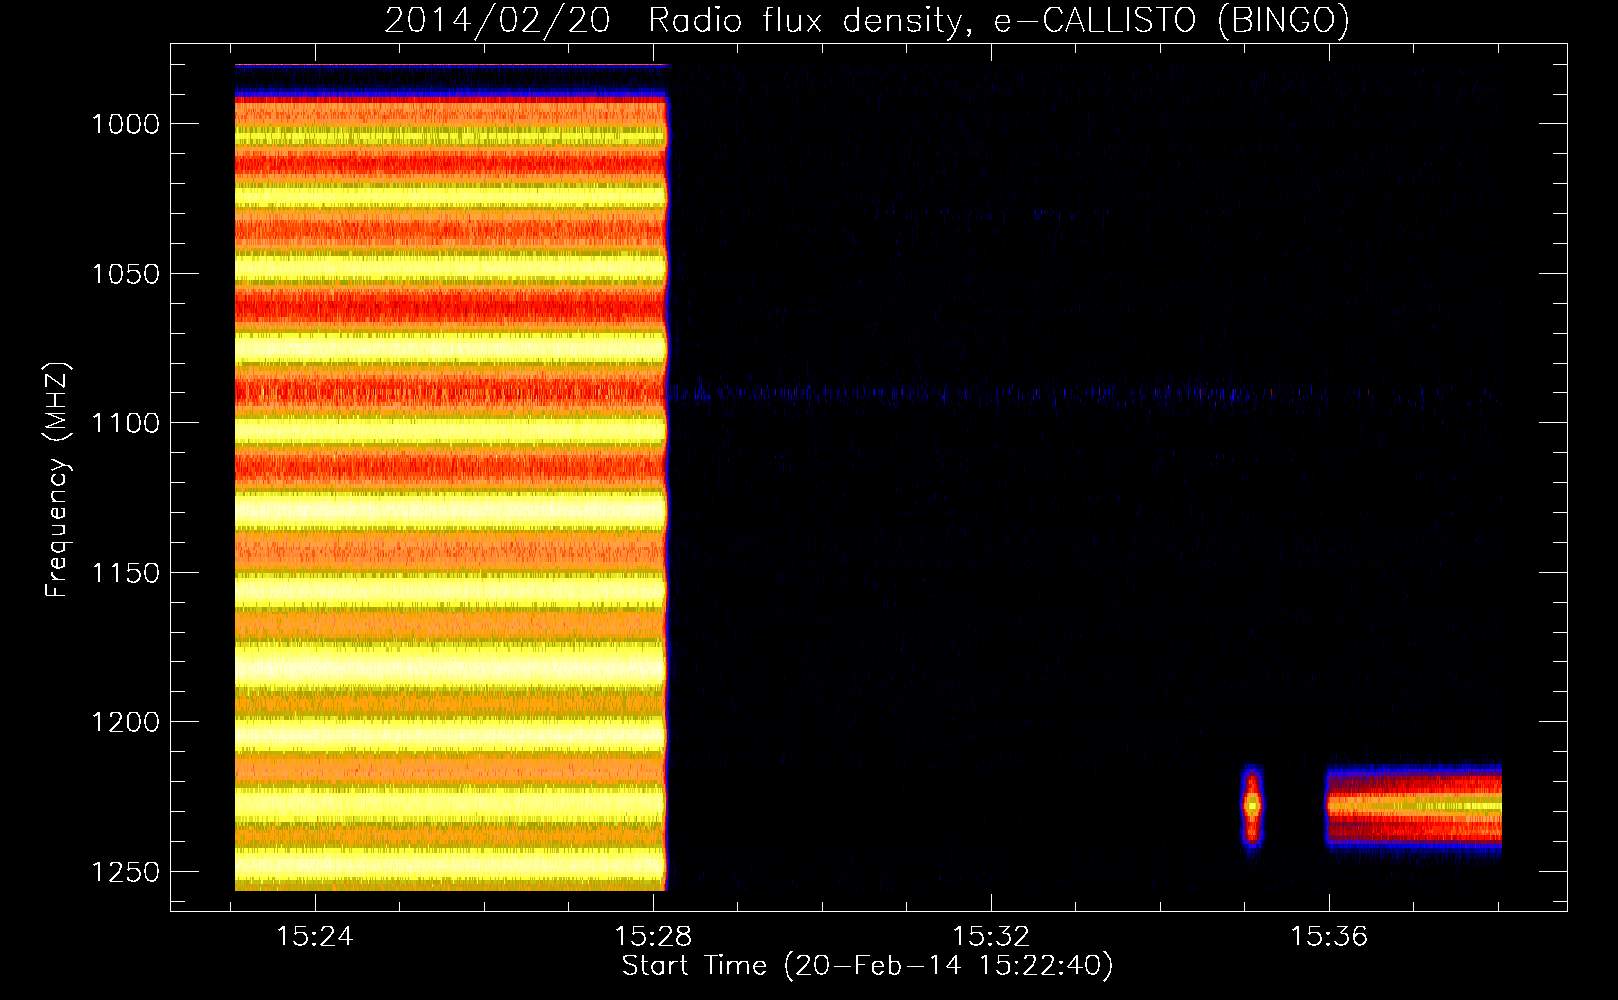This screenshot has width=1618, height=1000.
Task: Click the "Start Time (20-Feb-14 15:22:40)" label
Action: (x=867, y=966)
